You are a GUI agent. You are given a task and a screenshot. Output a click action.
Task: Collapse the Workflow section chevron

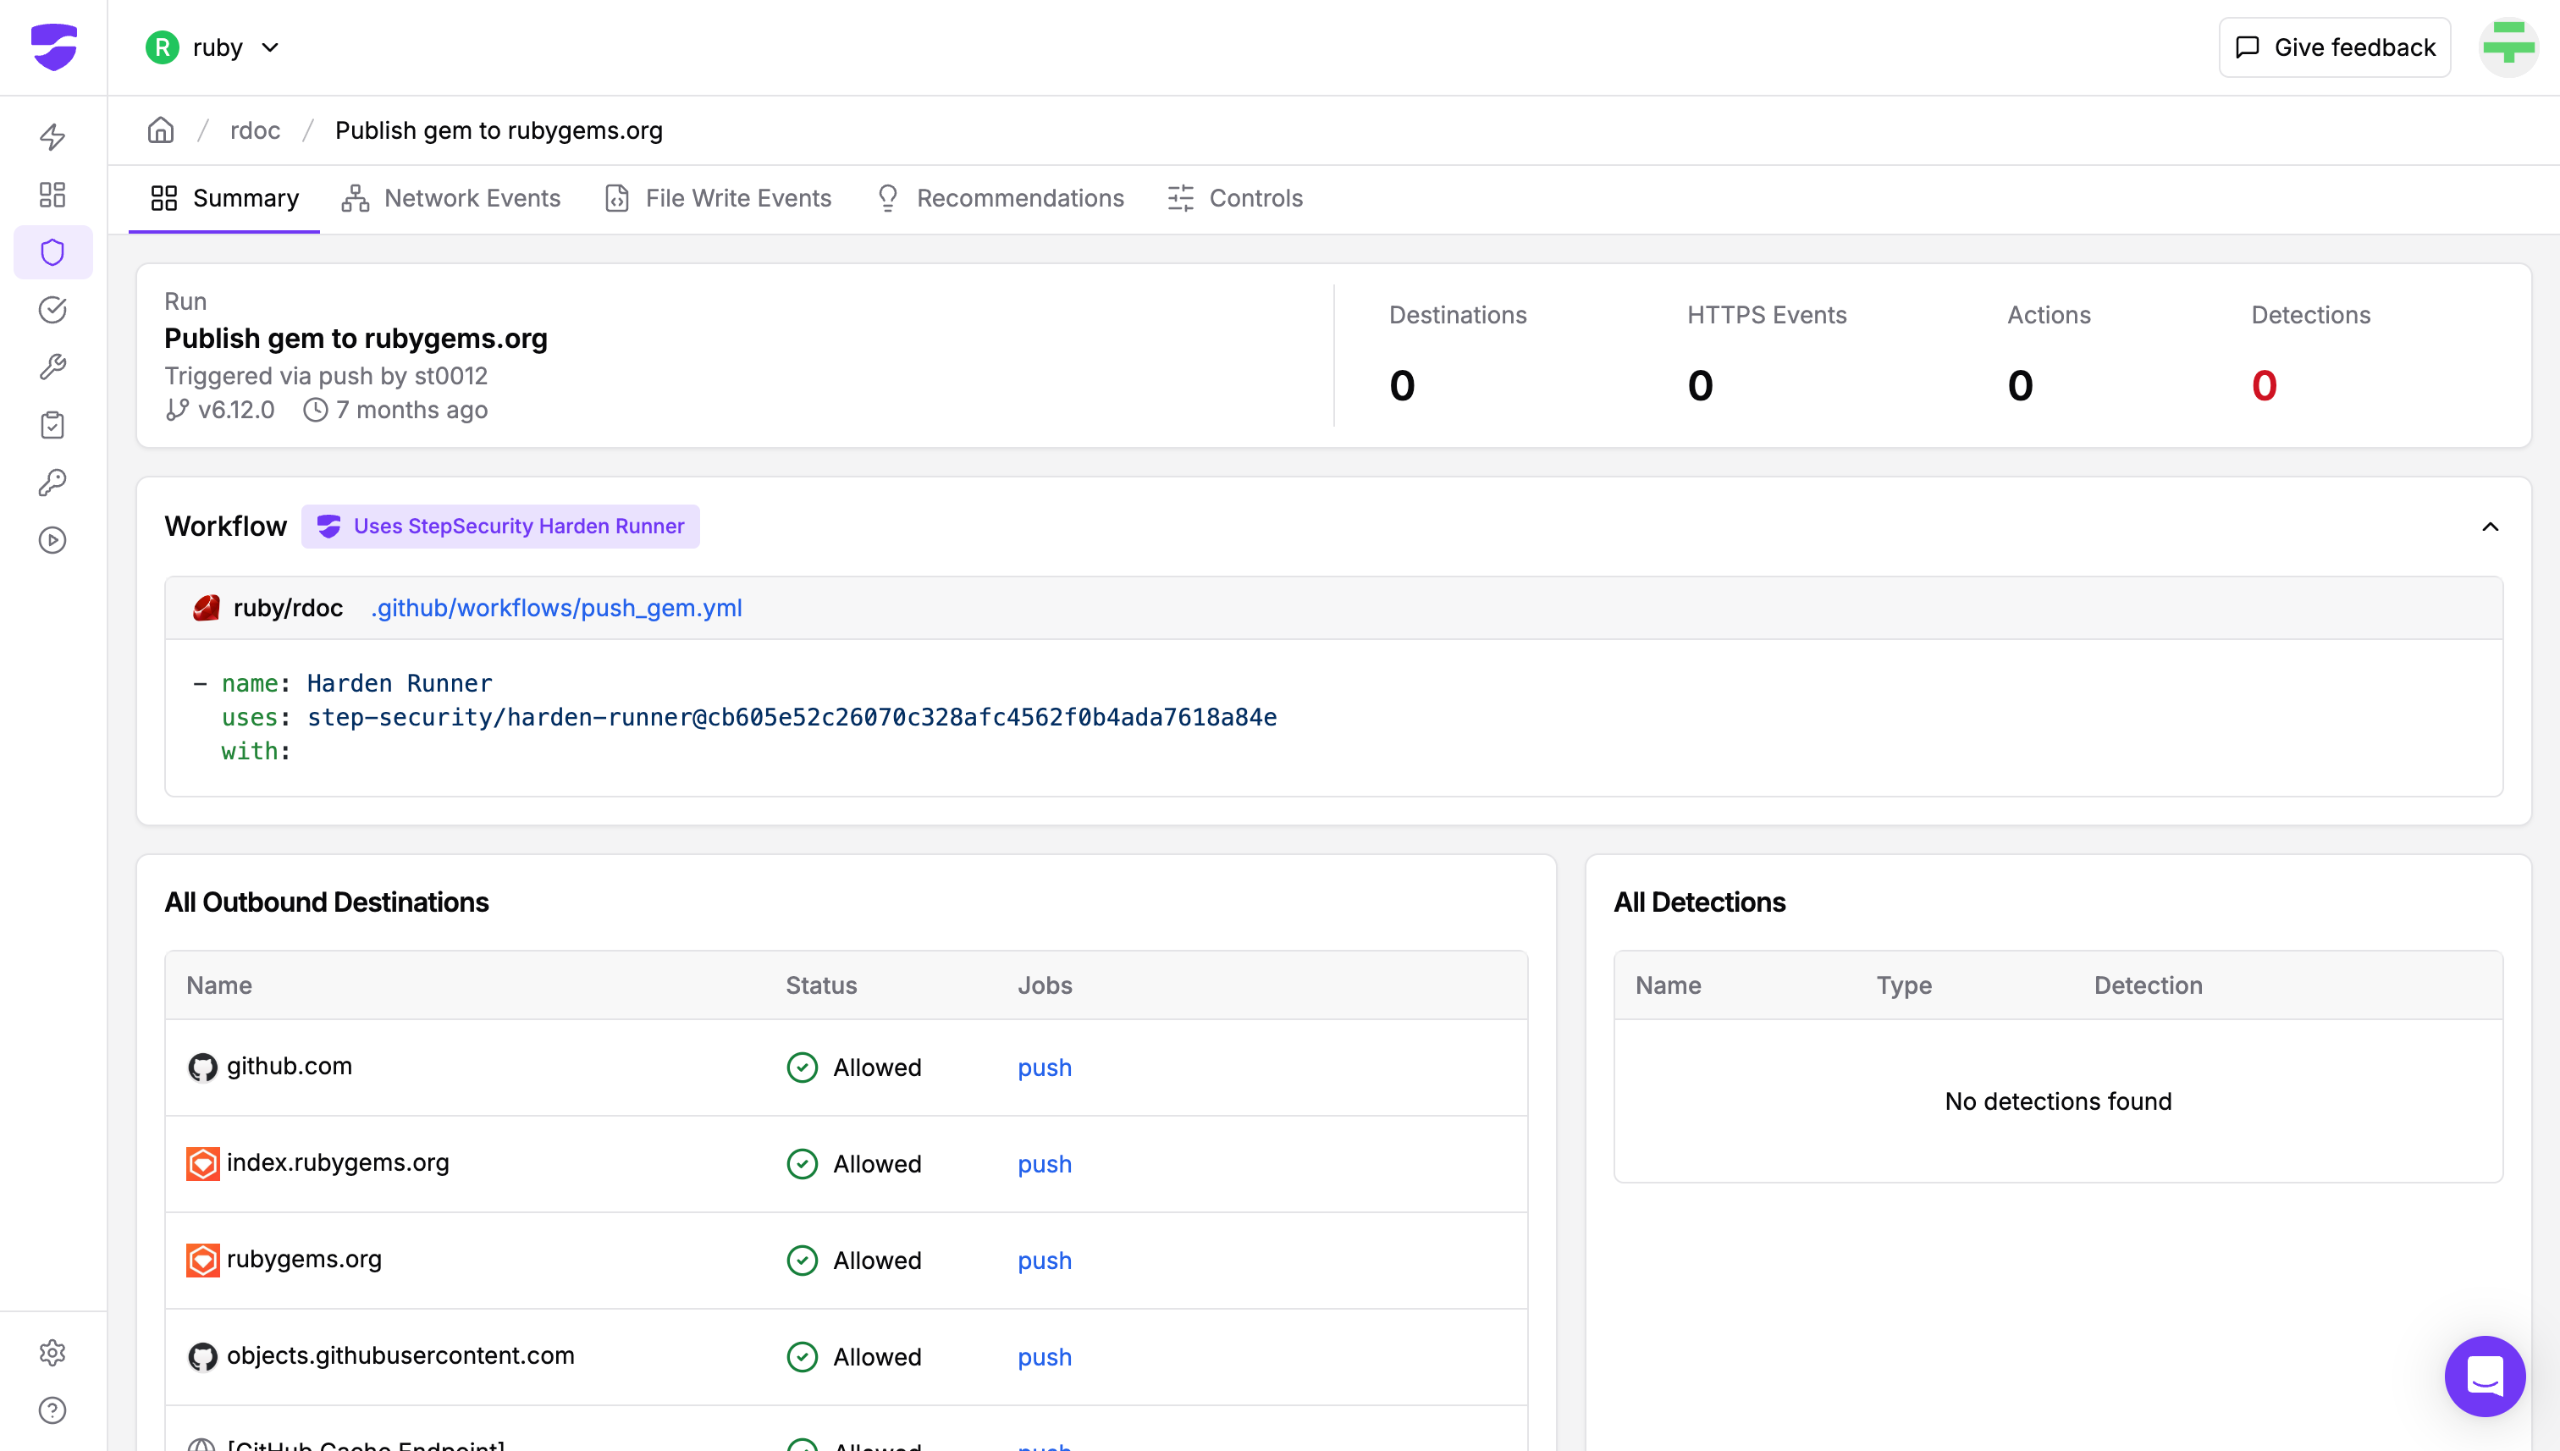click(2490, 527)
